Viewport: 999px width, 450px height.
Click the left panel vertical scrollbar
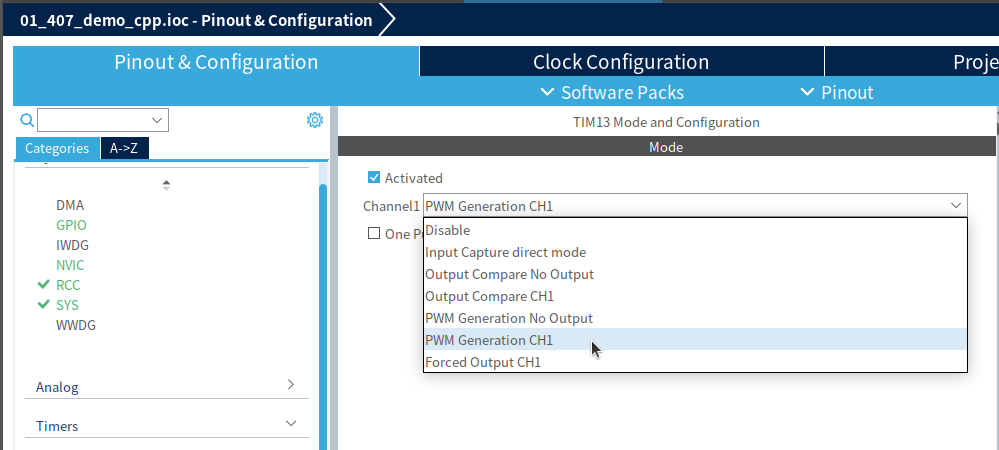pyautogui.click(x=323, y=300)
